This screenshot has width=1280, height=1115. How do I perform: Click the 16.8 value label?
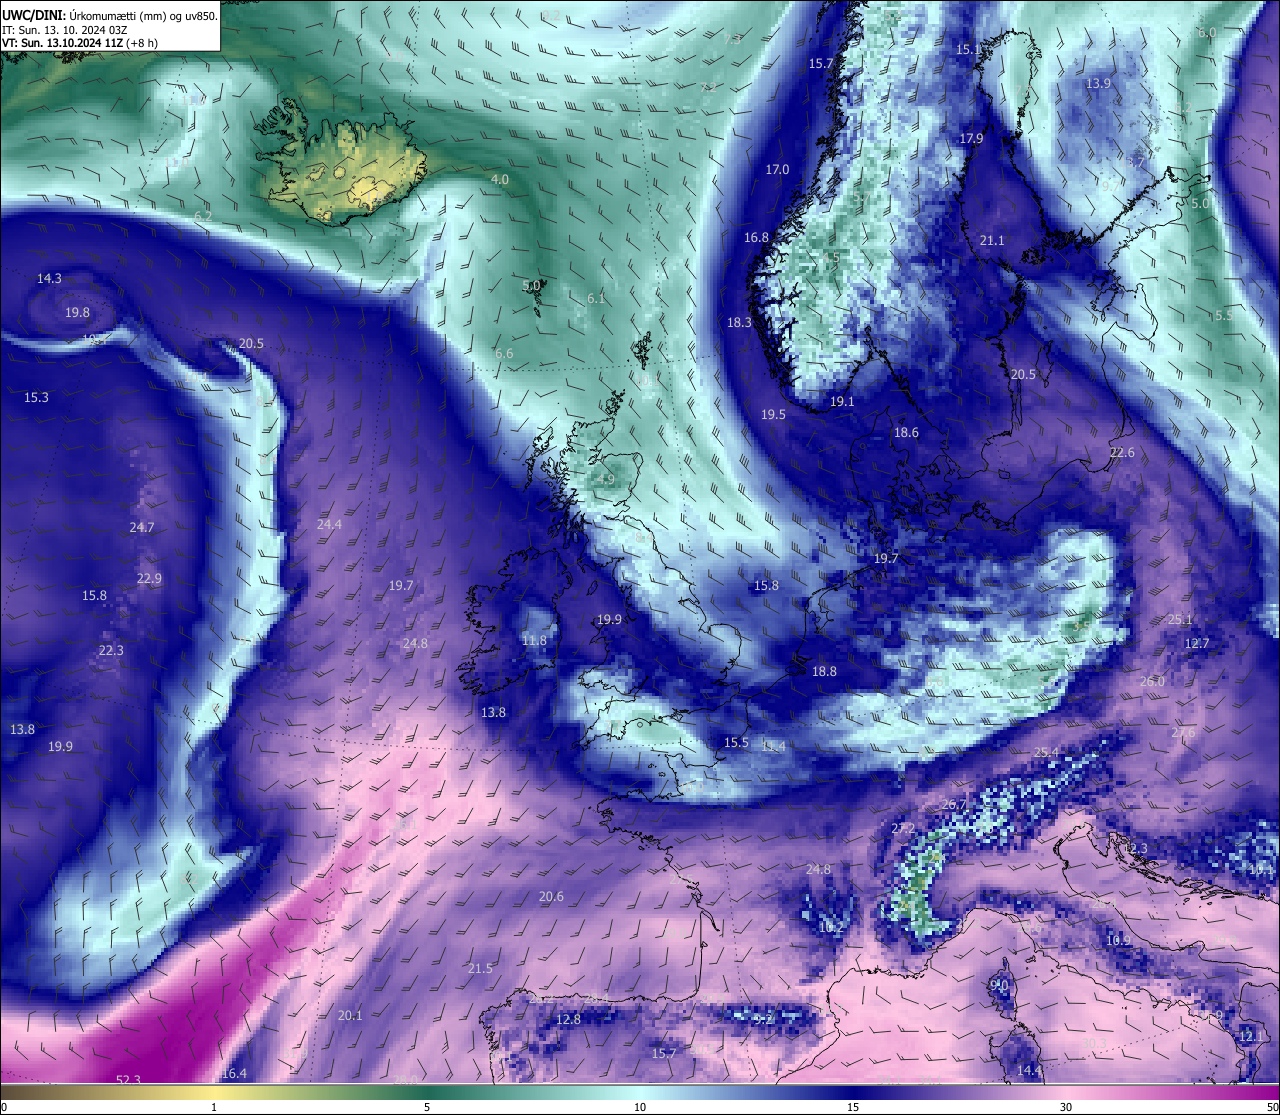(756, 238)
